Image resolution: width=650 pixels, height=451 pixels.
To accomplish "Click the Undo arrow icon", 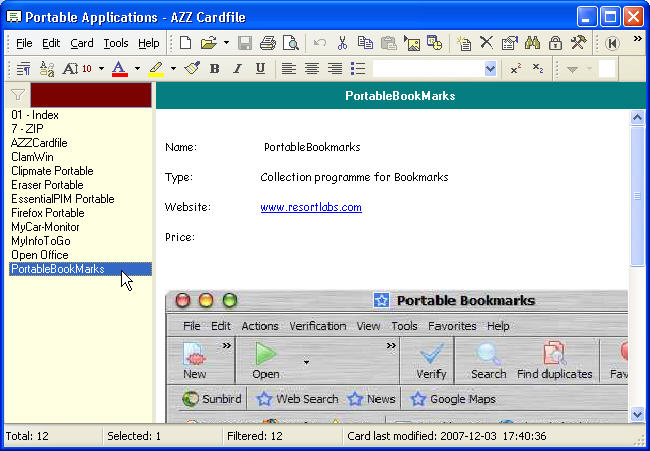I will pyautogui.click(x=320, y=43).
